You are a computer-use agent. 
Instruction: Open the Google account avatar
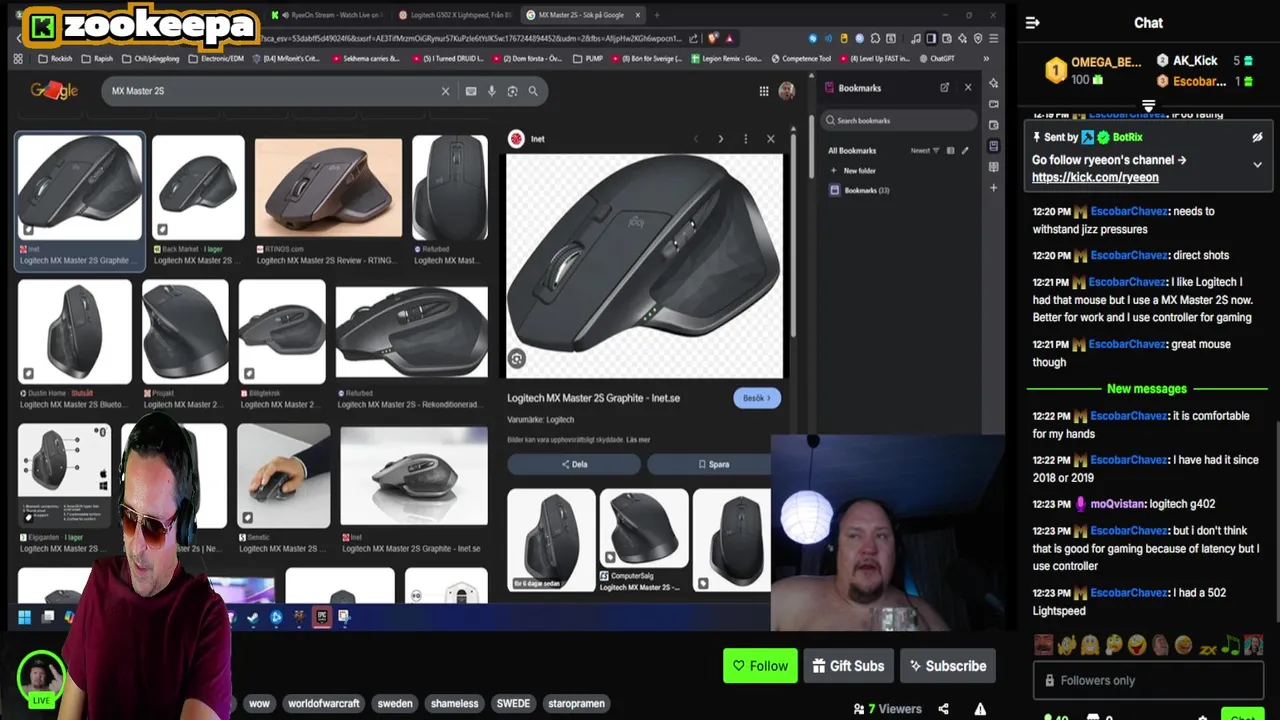pyautogui.click(x=787, y=91)
